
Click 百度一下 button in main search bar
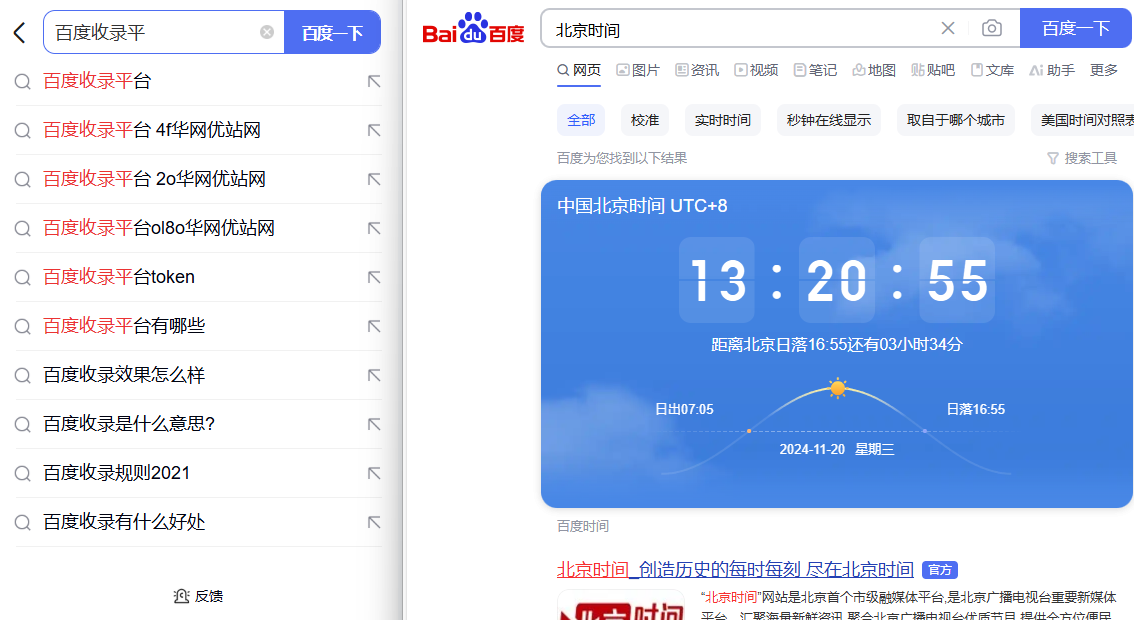tap(1075, 28)
